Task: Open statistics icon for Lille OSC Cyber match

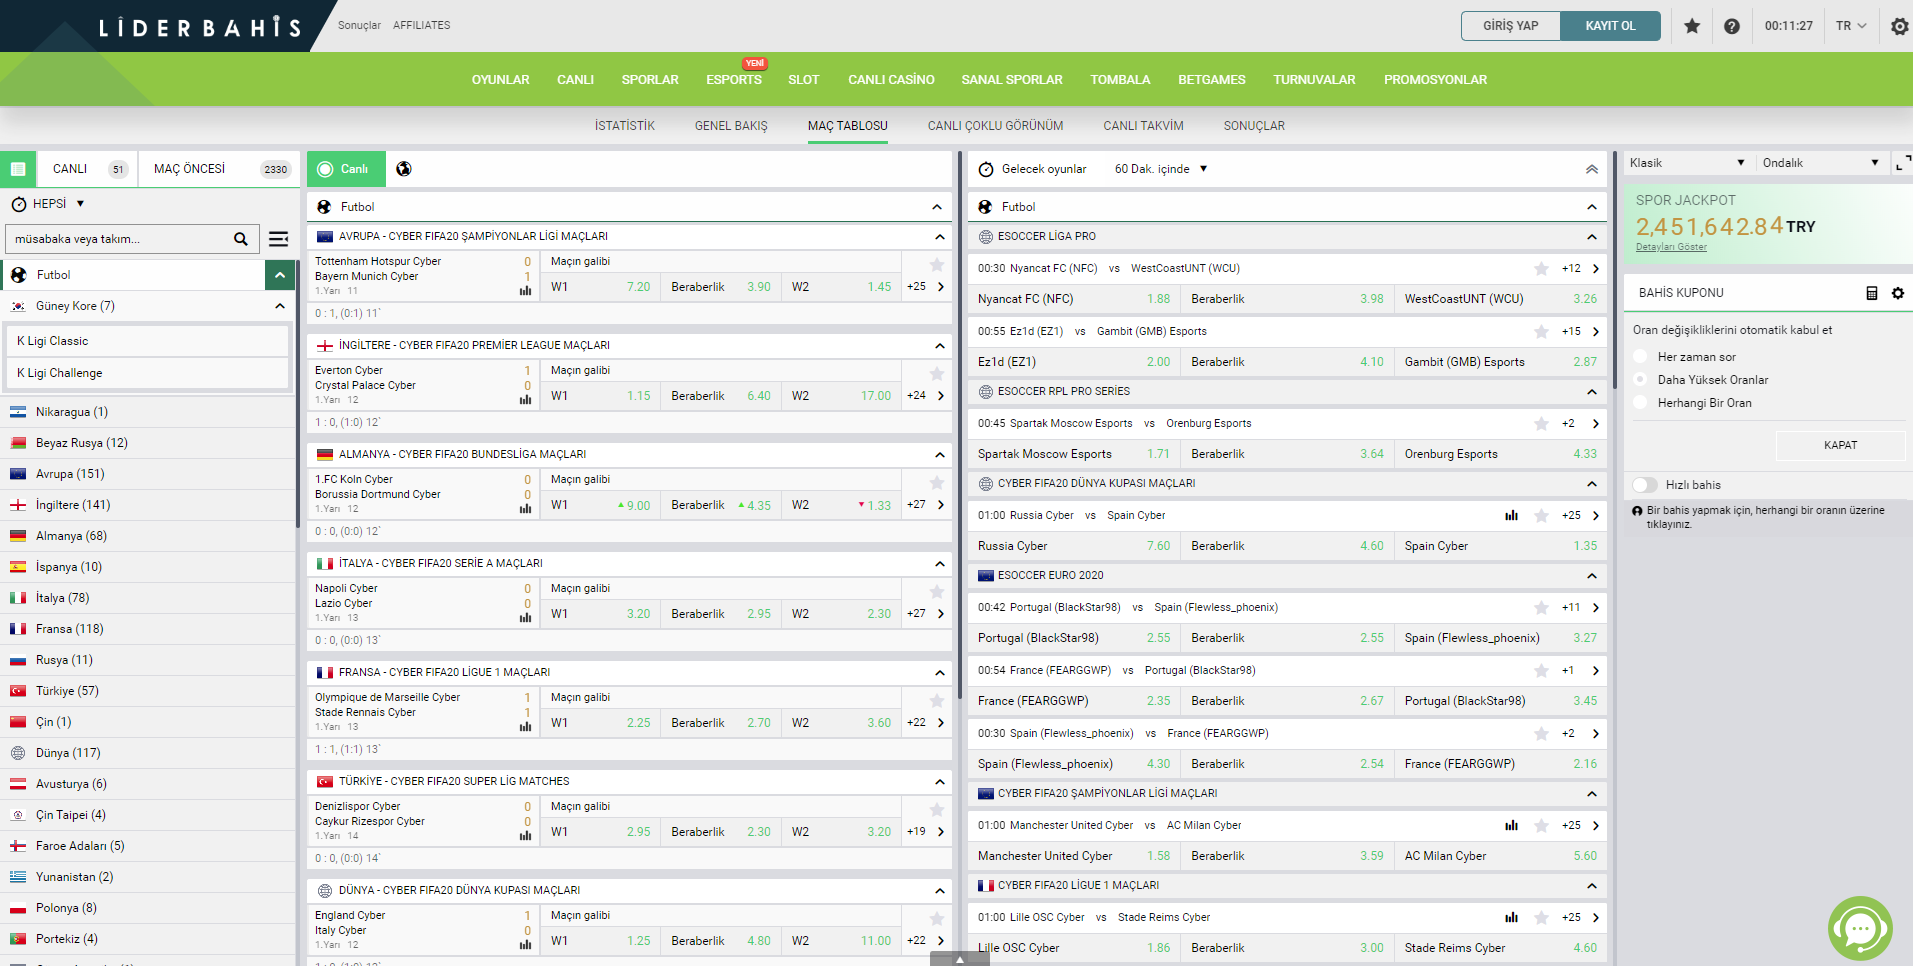Action: [1511, 917]
